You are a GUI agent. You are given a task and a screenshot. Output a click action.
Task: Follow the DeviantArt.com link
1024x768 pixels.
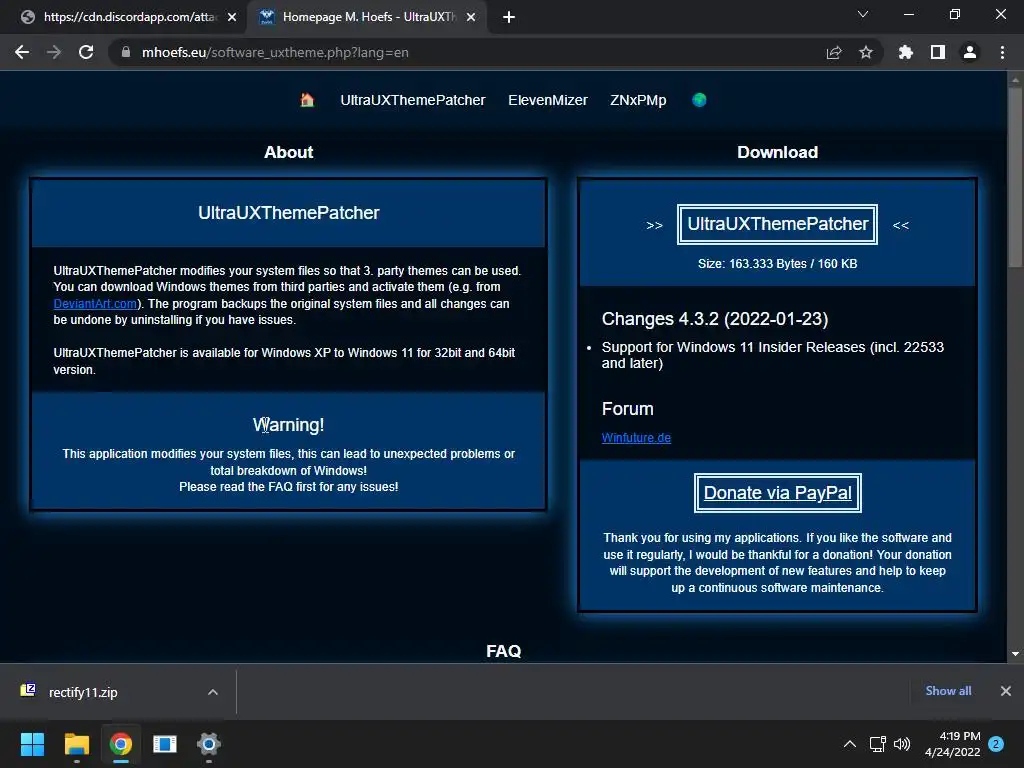(95, 304)
